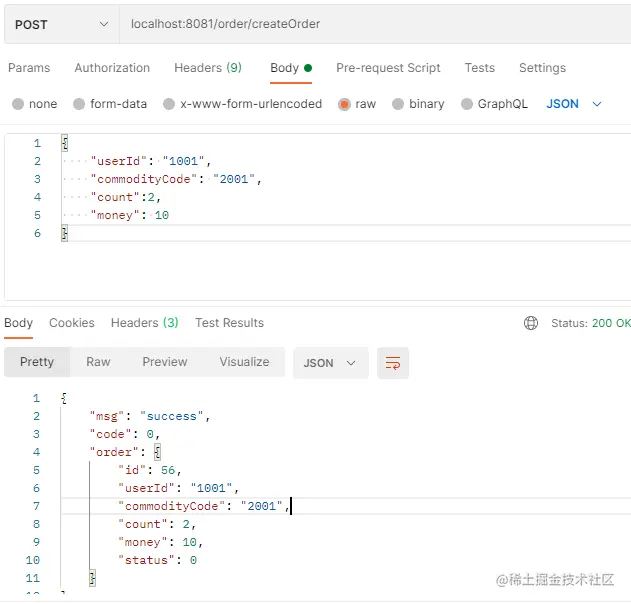
Task: Switch to the Tests tab
Action: pyautogui.click(x=479, y=68)
